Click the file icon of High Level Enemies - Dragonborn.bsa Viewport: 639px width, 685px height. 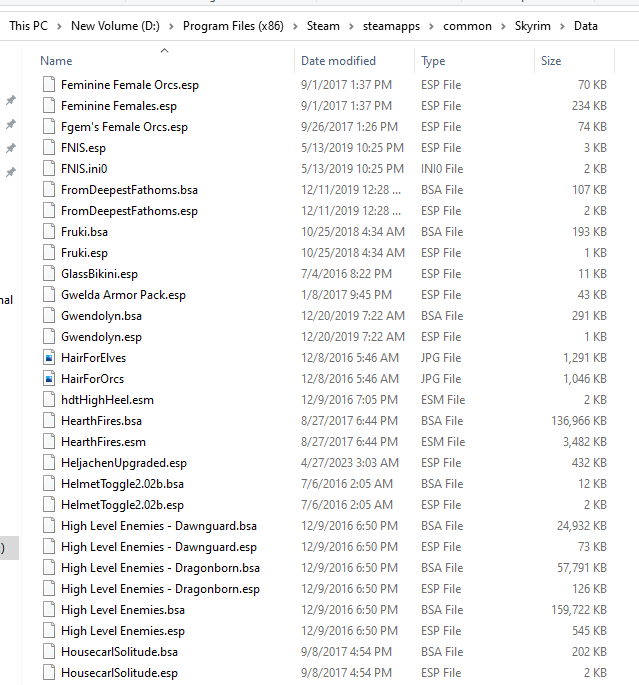[x=49, y=568]
